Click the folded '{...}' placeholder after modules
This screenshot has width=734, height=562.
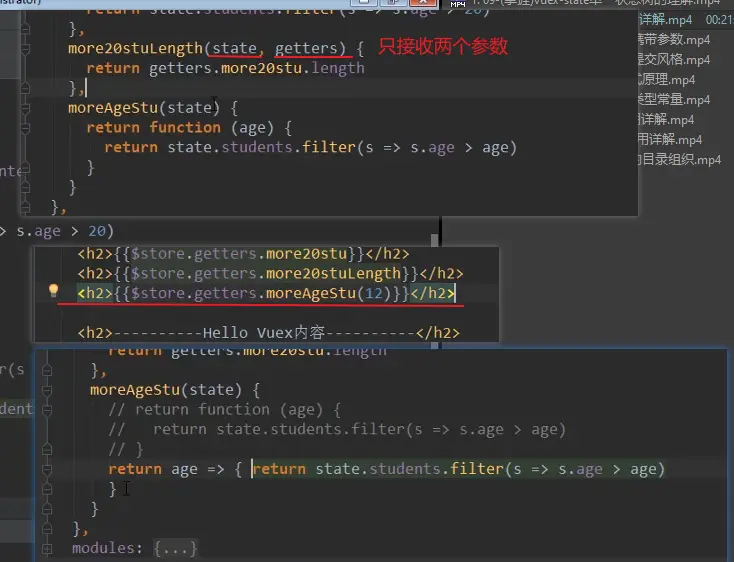point(176,548)
